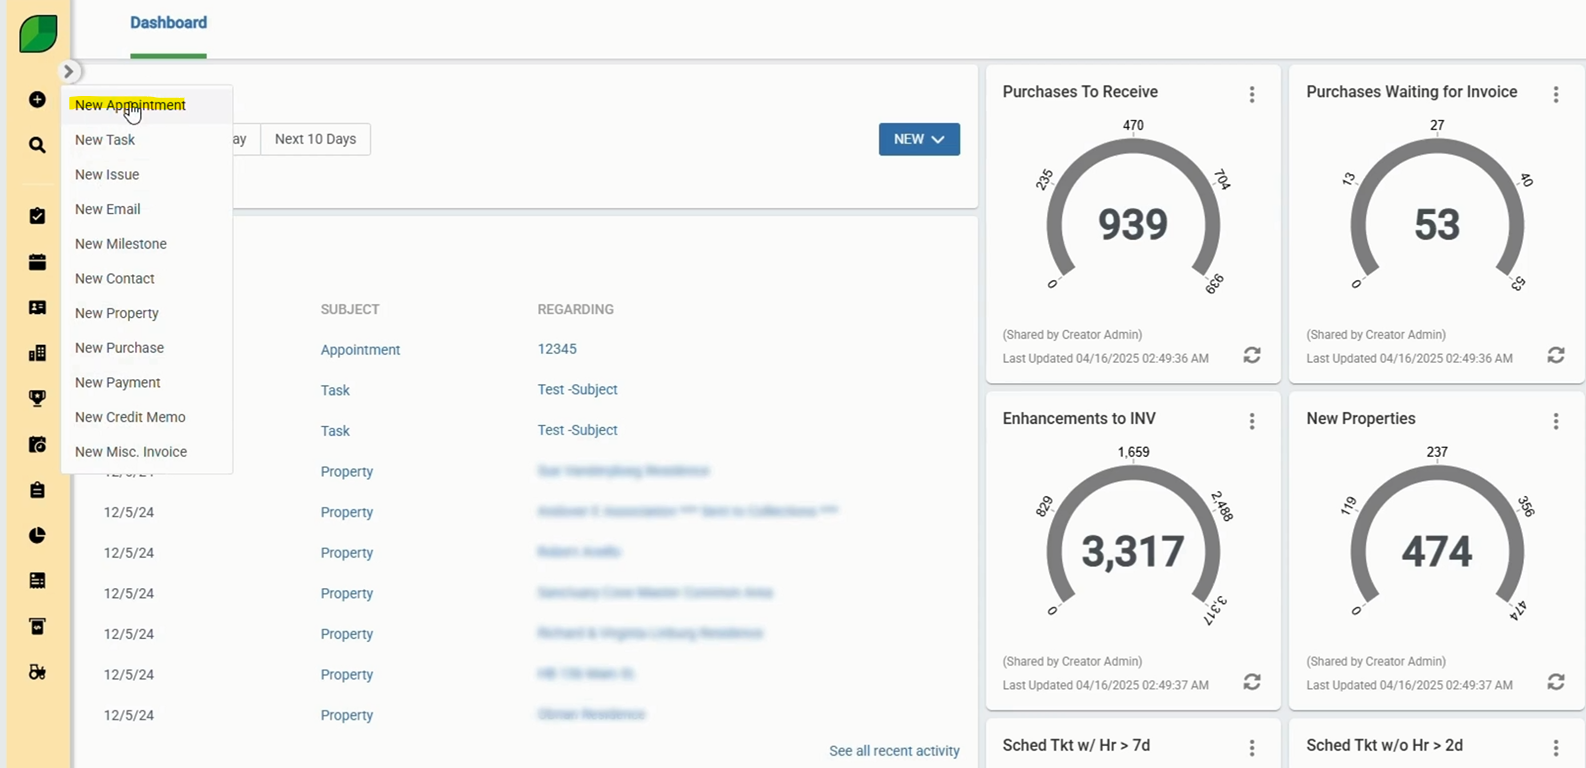This screenshot has height=768, width=1586.
Task: Choose New Credit Memo menu entry
Action: (x=147, y=417)
